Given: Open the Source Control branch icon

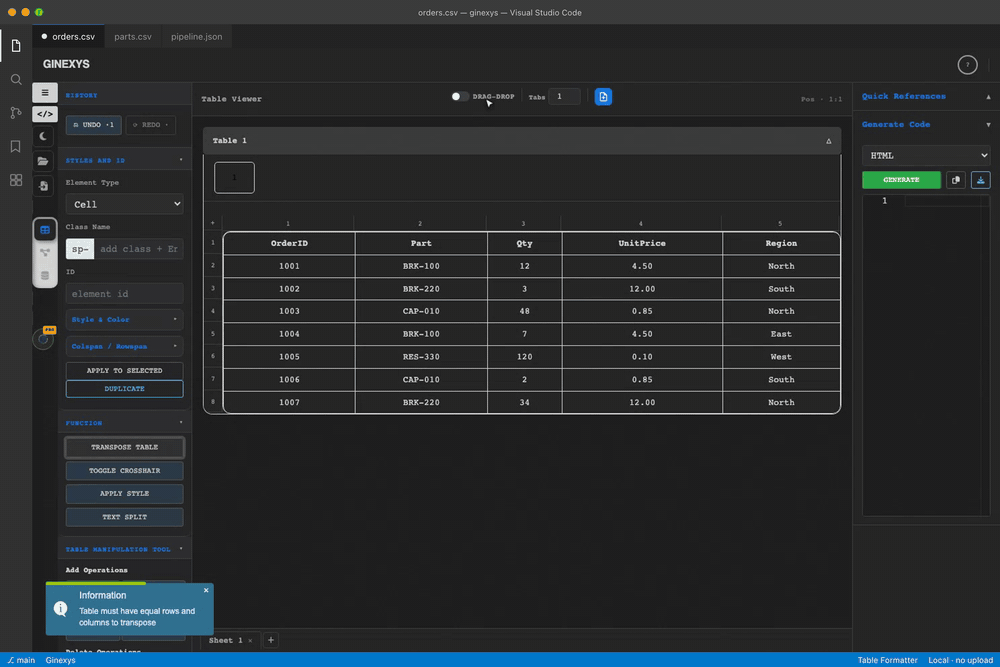Looking at the screenshot, I should 16,113.
